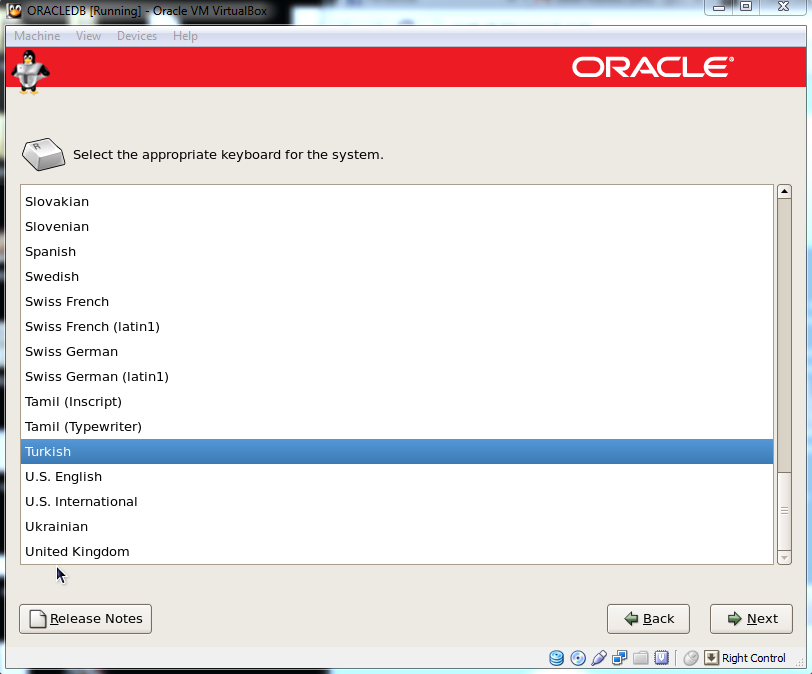Click the Tux penguin logo in banner
812x674 pixels.
[x=31, y=72]
